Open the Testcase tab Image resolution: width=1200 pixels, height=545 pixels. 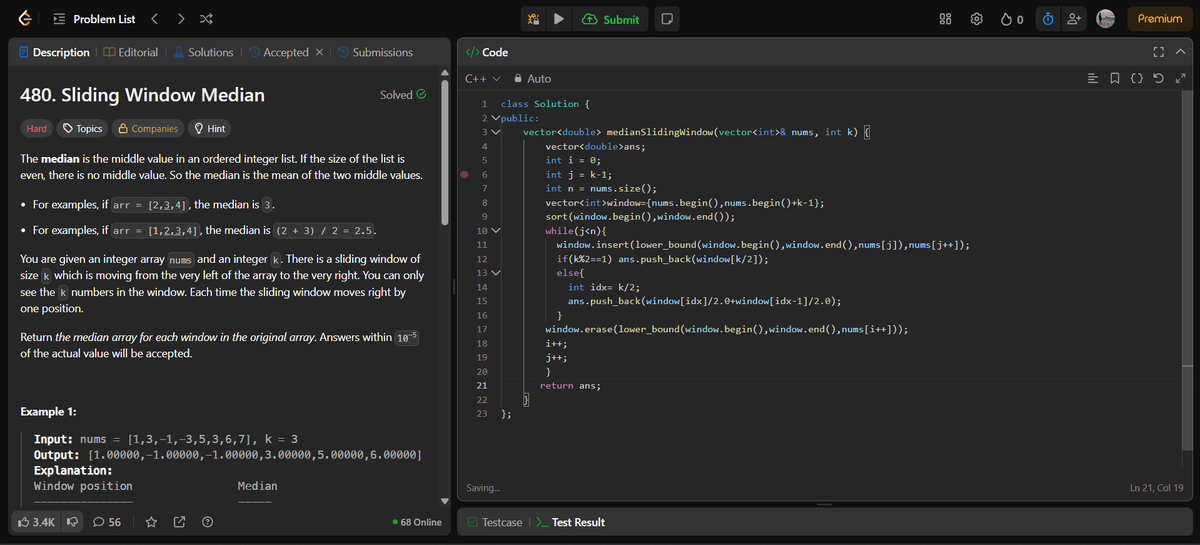tap(494, 522)
